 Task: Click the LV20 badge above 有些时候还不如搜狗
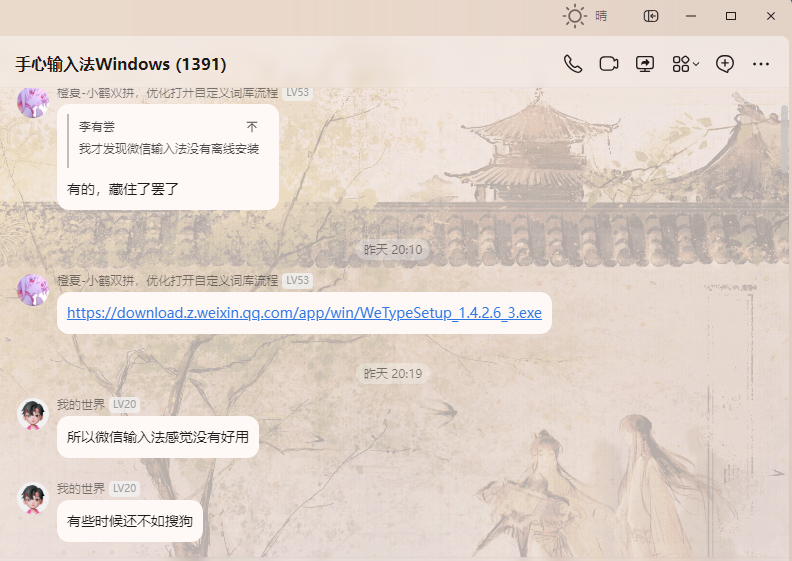[x=124, y=488]
